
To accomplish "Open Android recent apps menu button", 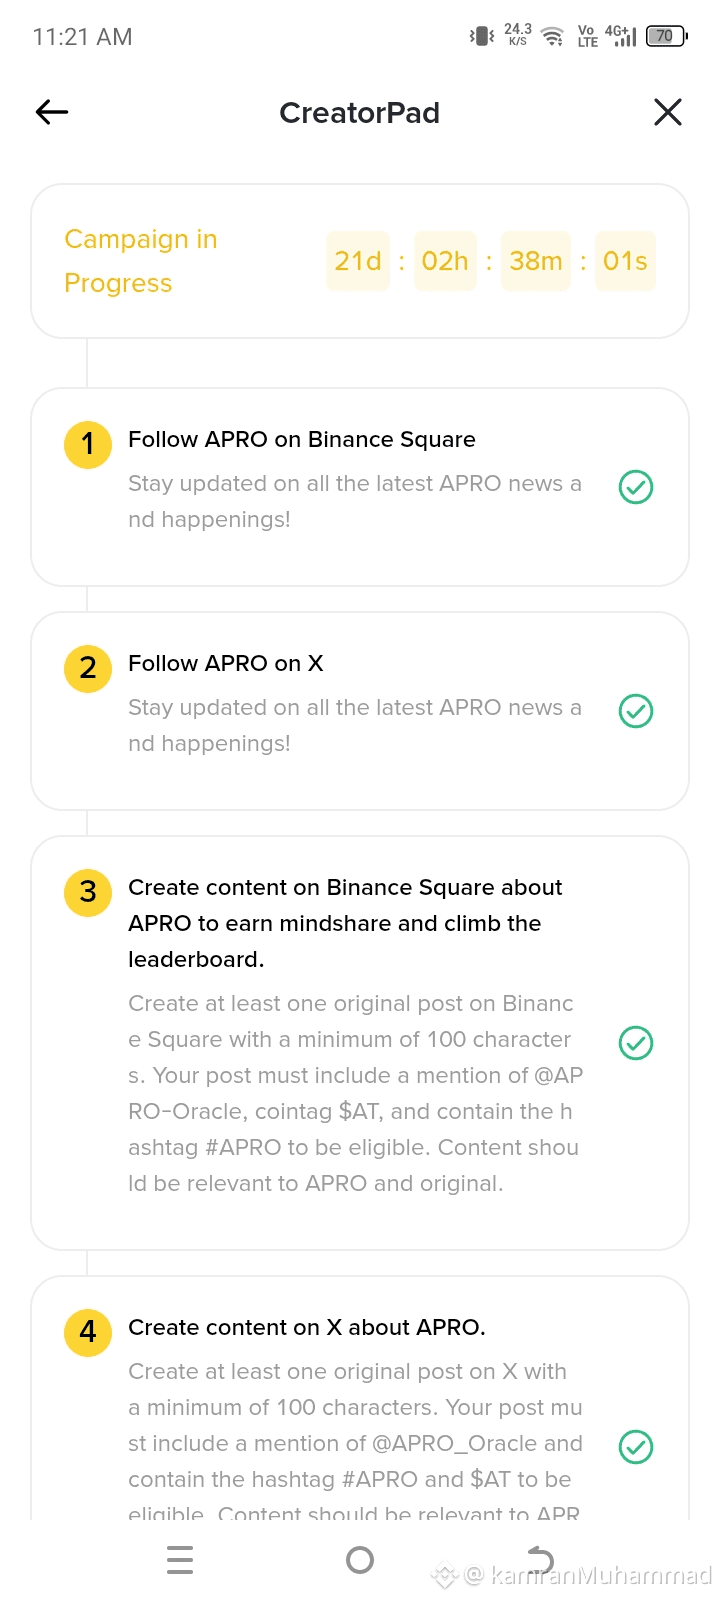I will 180,1560.
